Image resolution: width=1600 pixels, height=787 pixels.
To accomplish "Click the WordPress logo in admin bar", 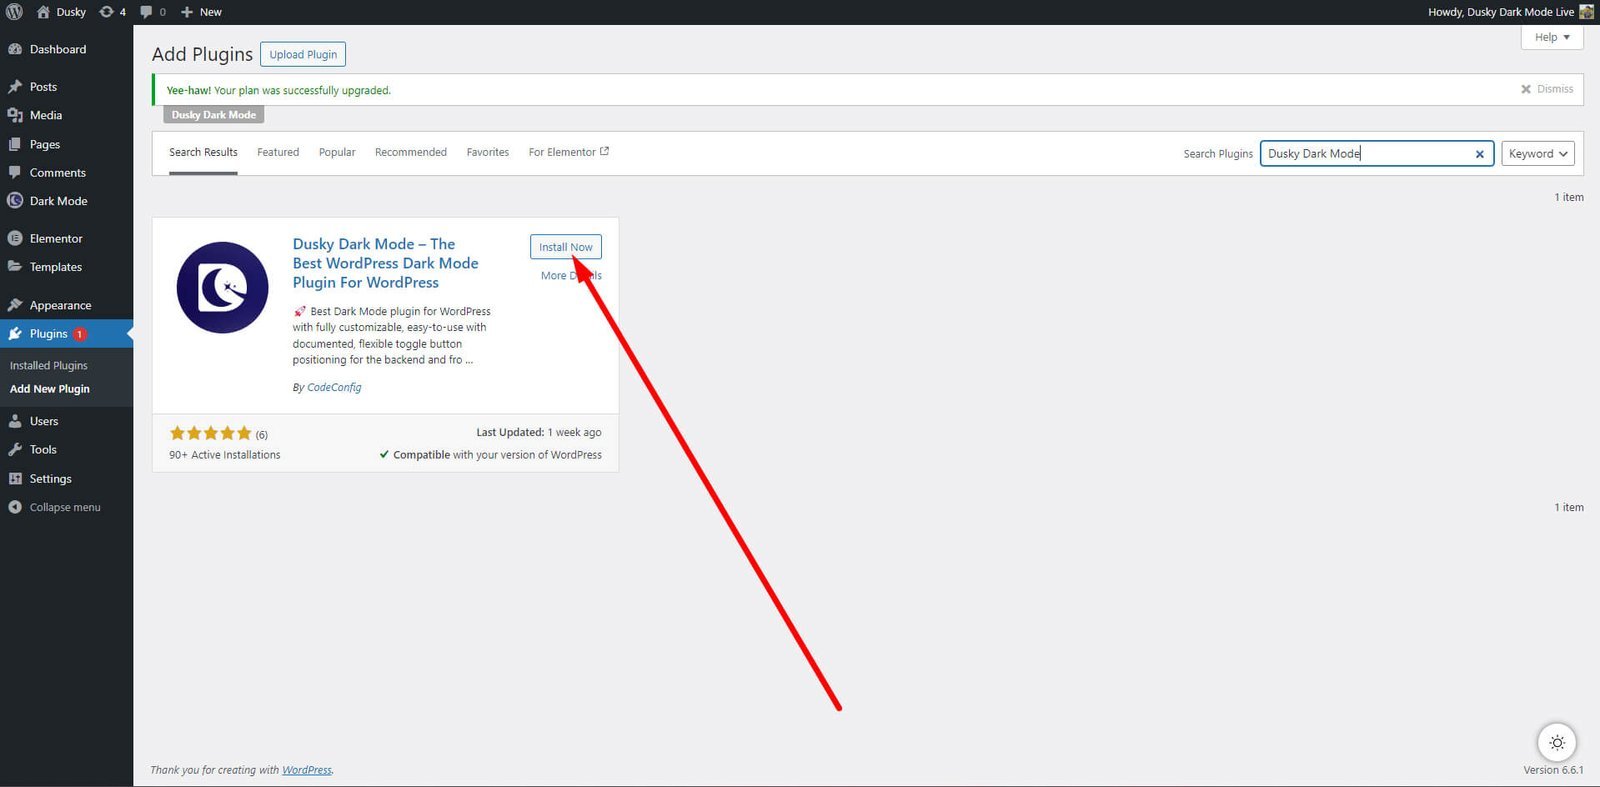I will coord(14,12).
